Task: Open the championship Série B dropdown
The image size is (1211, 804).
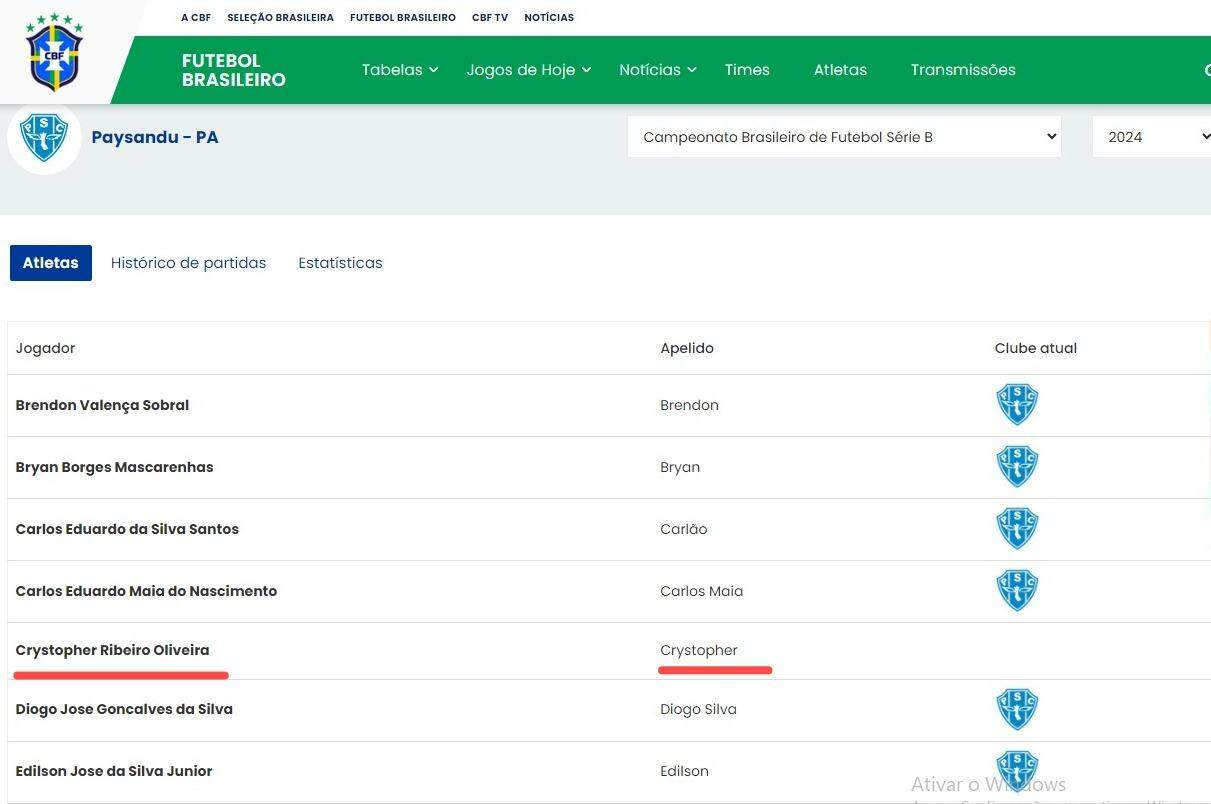Action: [844, 137]
